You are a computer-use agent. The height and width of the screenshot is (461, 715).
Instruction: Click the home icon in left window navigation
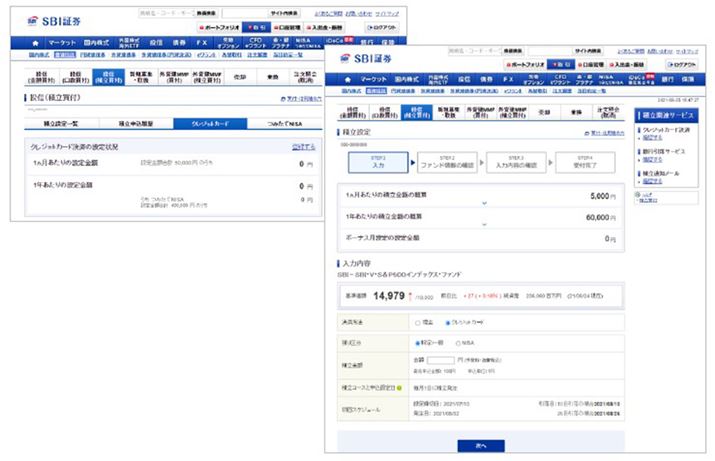point(36,44)
